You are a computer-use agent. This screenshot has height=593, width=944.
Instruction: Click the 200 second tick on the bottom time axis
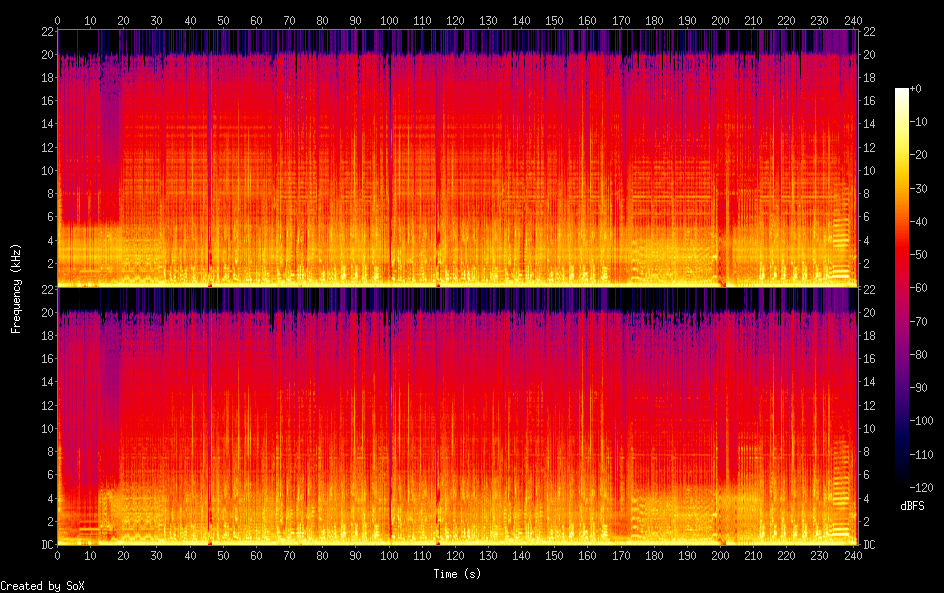tap(721, 555)
